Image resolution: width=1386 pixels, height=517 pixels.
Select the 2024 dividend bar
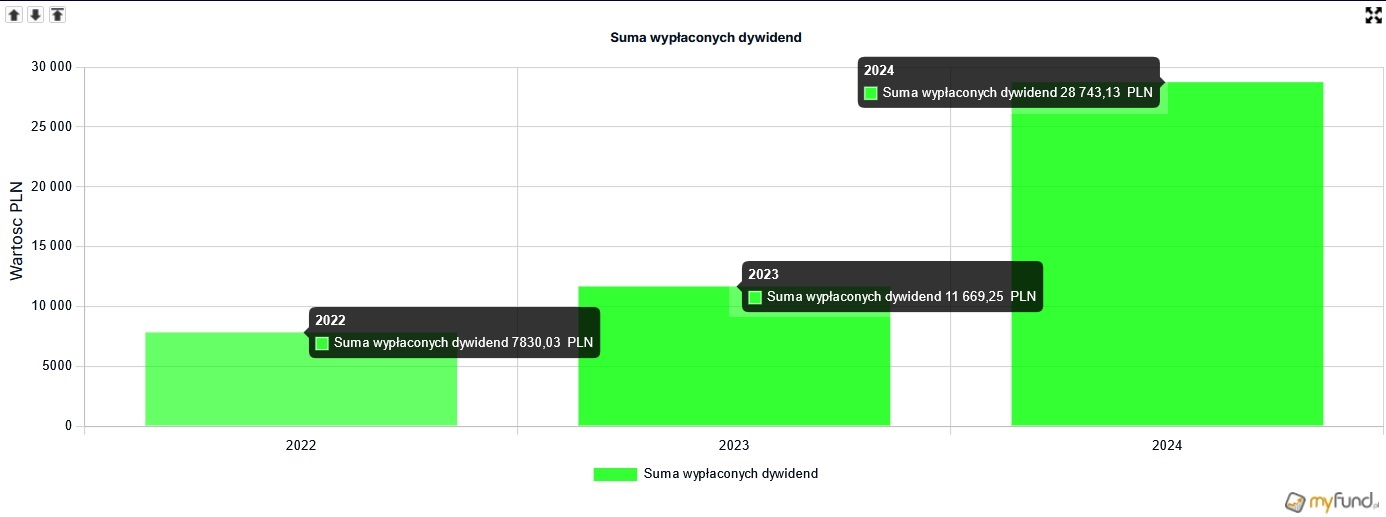point(1166,270)
